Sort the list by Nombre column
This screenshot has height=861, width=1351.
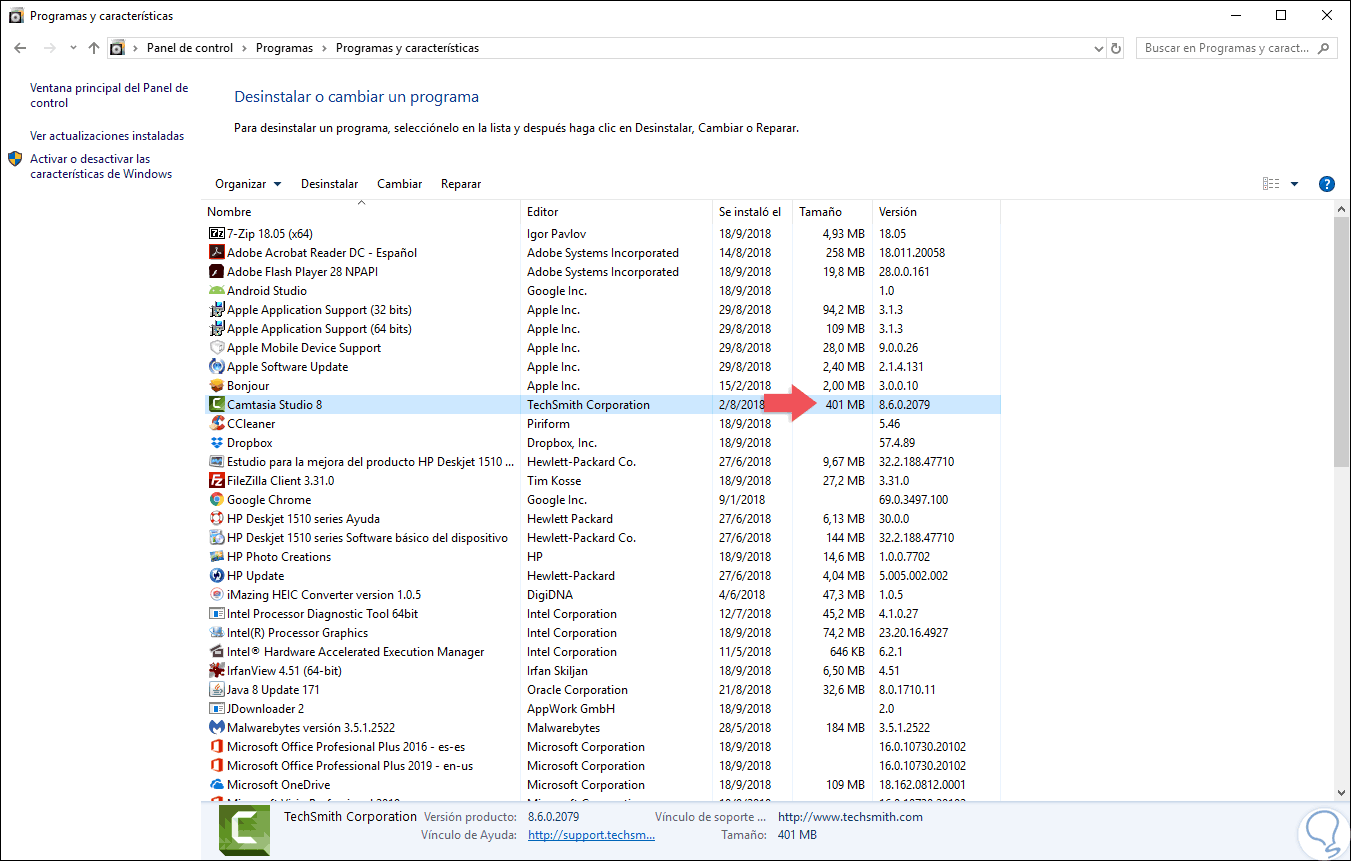click(362, 212)
